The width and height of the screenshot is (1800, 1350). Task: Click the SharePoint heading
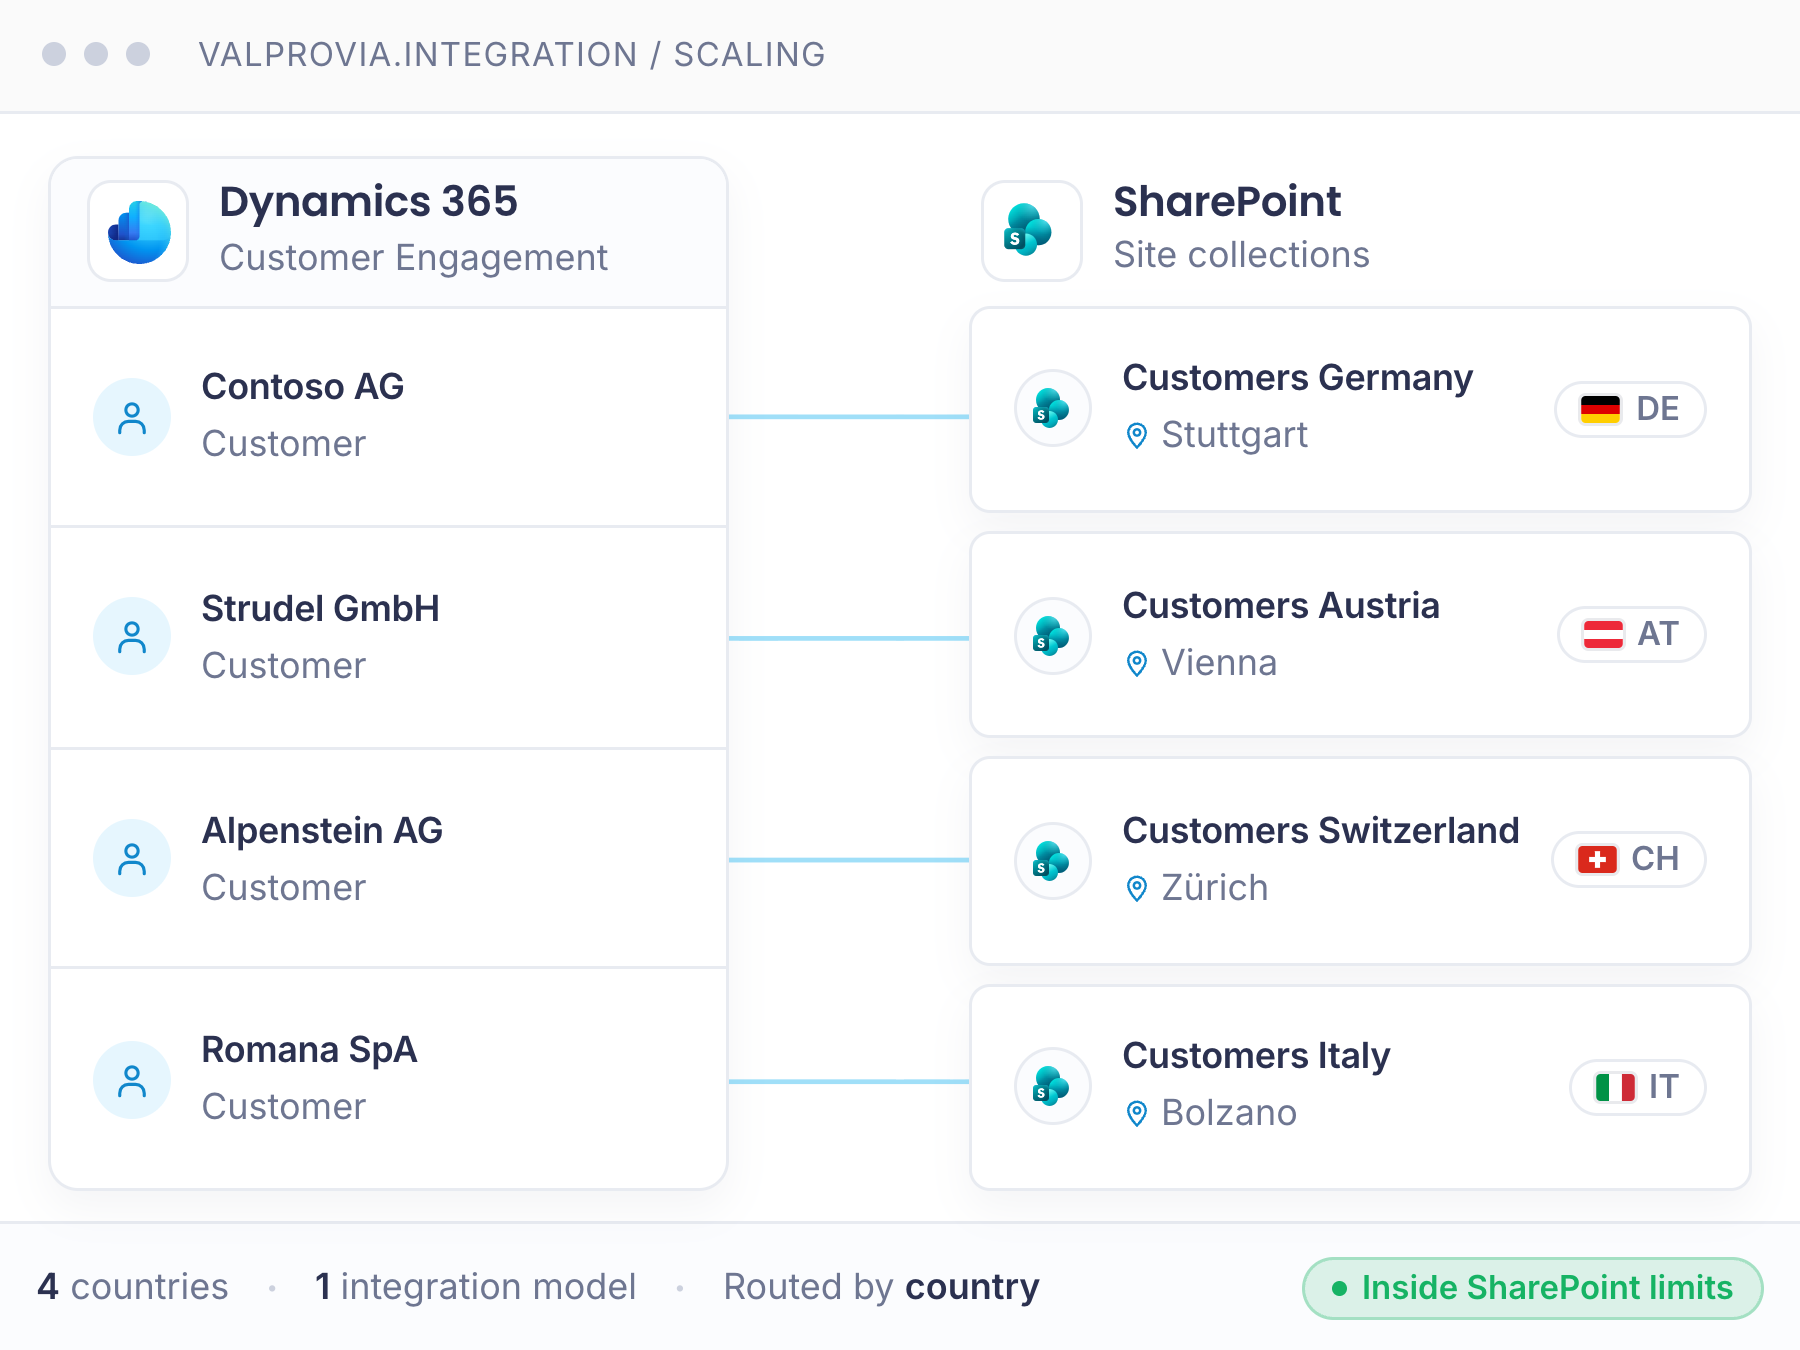[1228, 202]
